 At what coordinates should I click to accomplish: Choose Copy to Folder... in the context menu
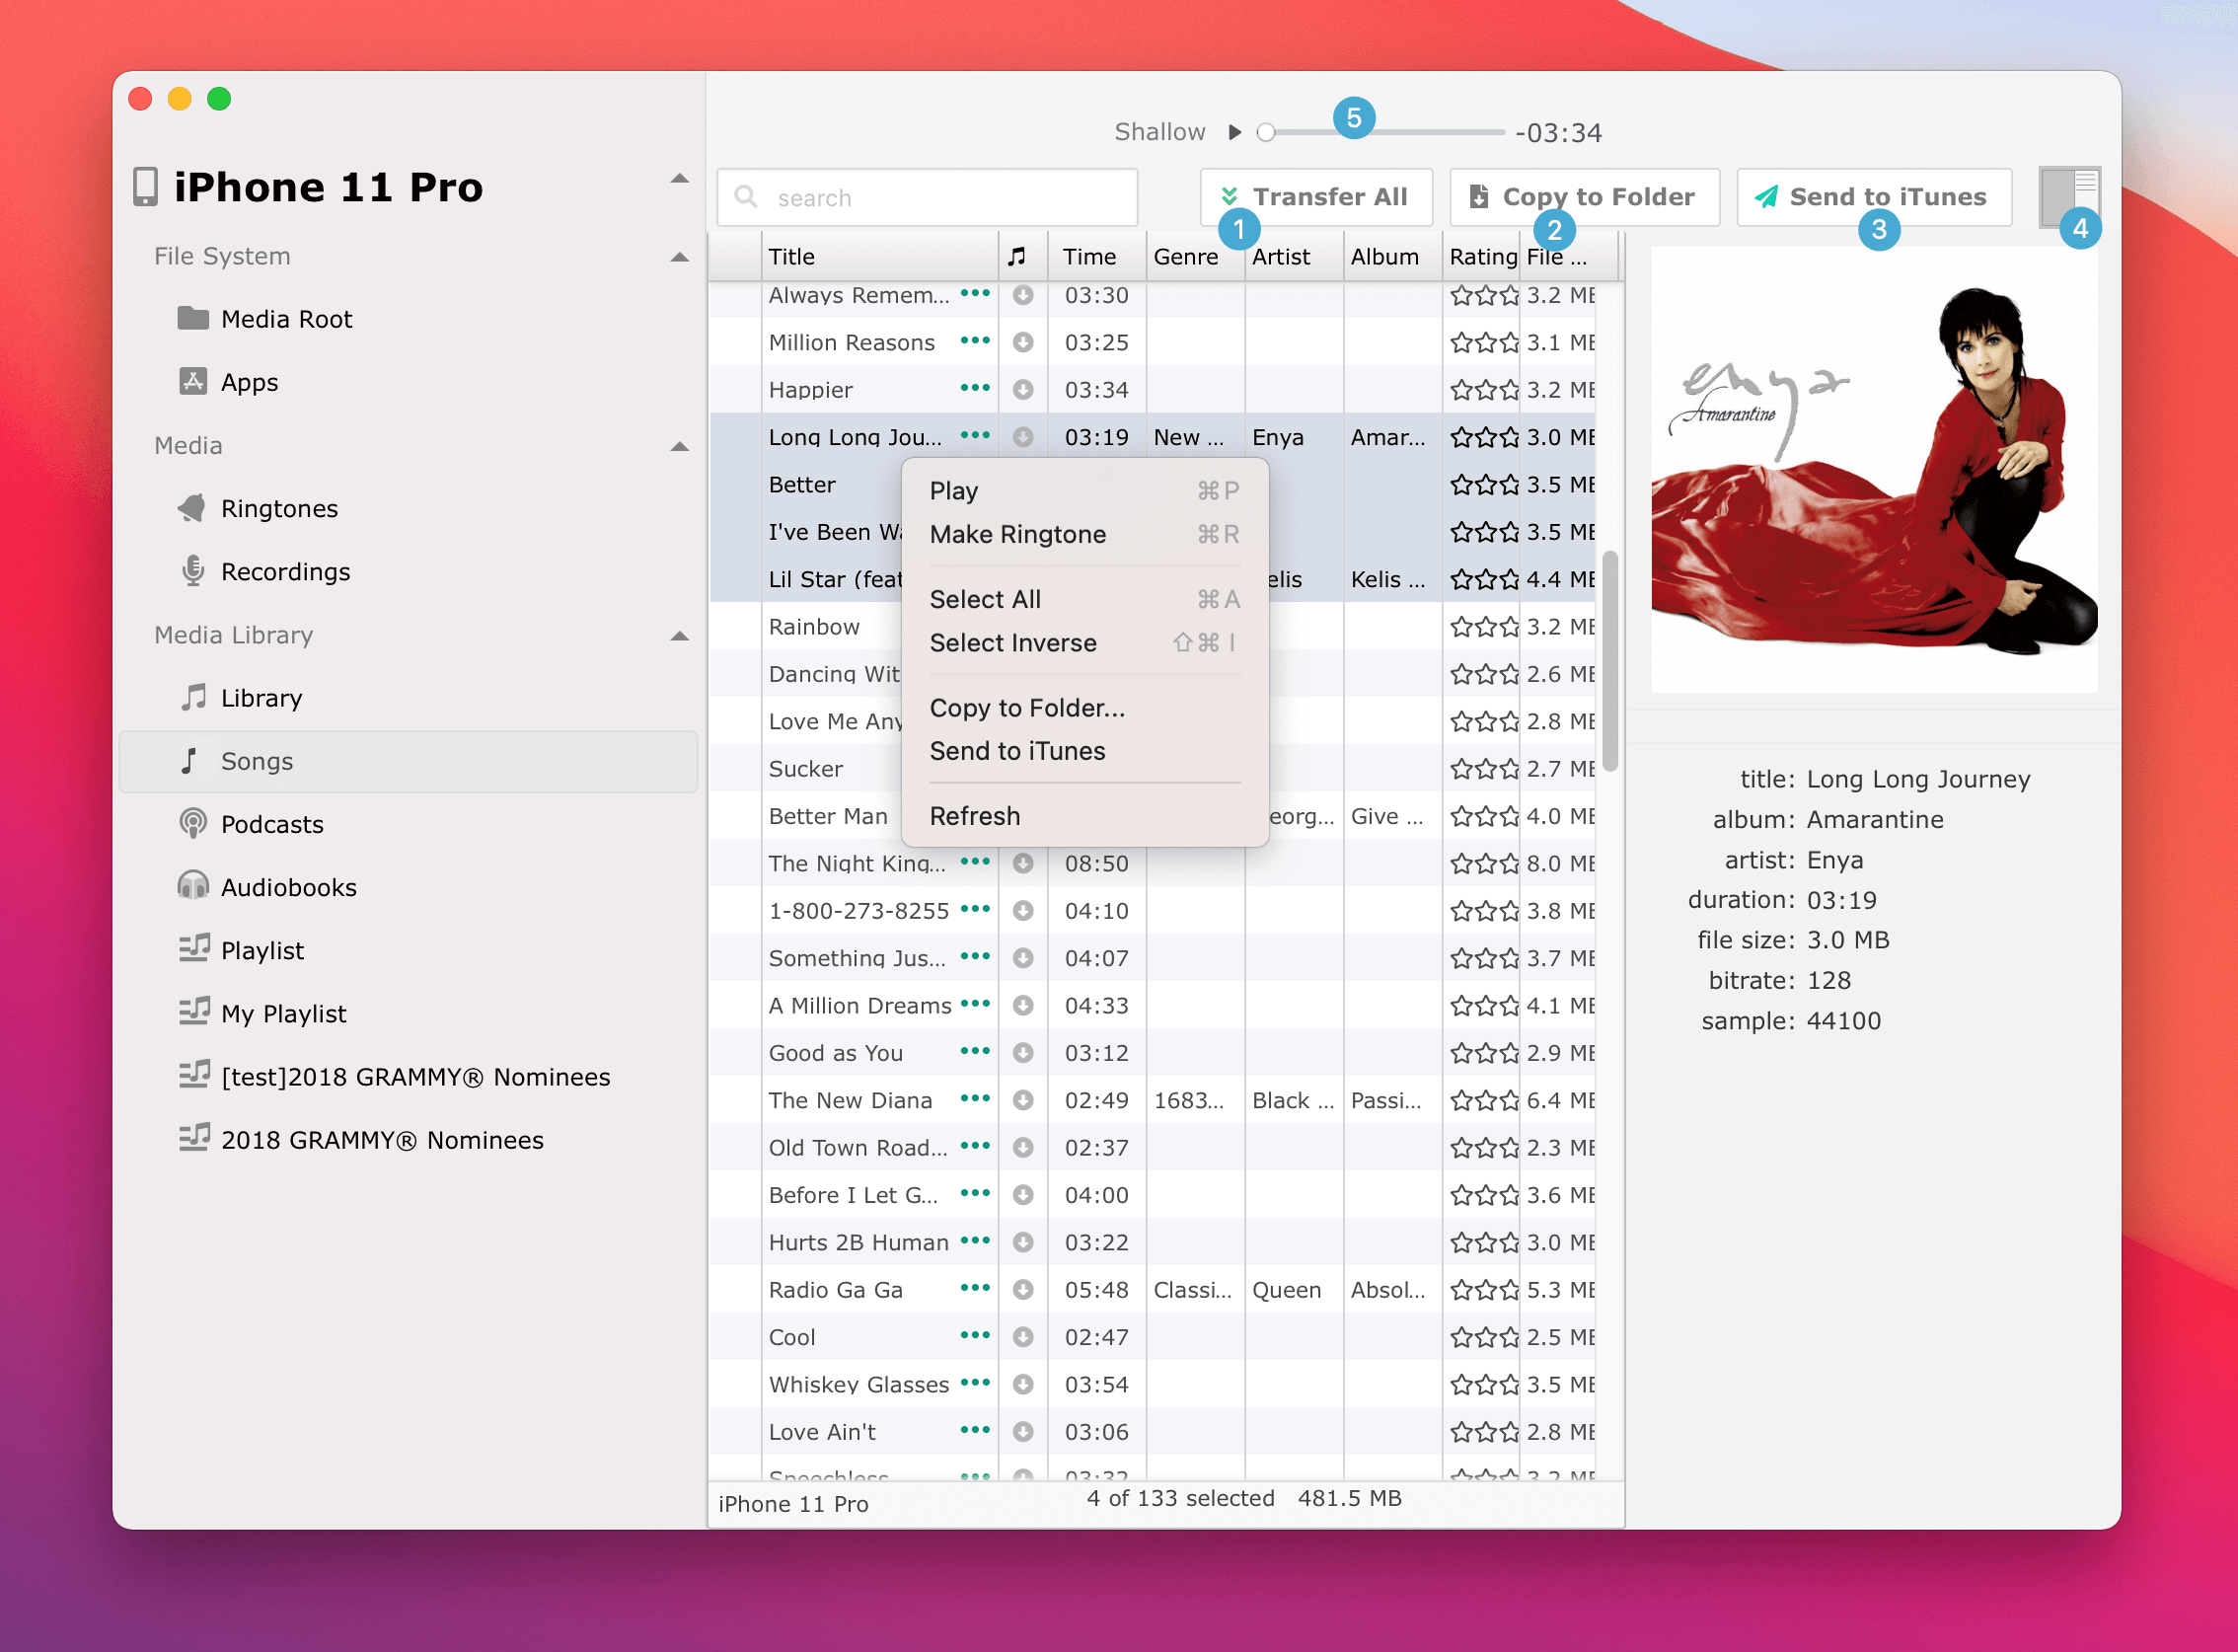[1085, 708]
